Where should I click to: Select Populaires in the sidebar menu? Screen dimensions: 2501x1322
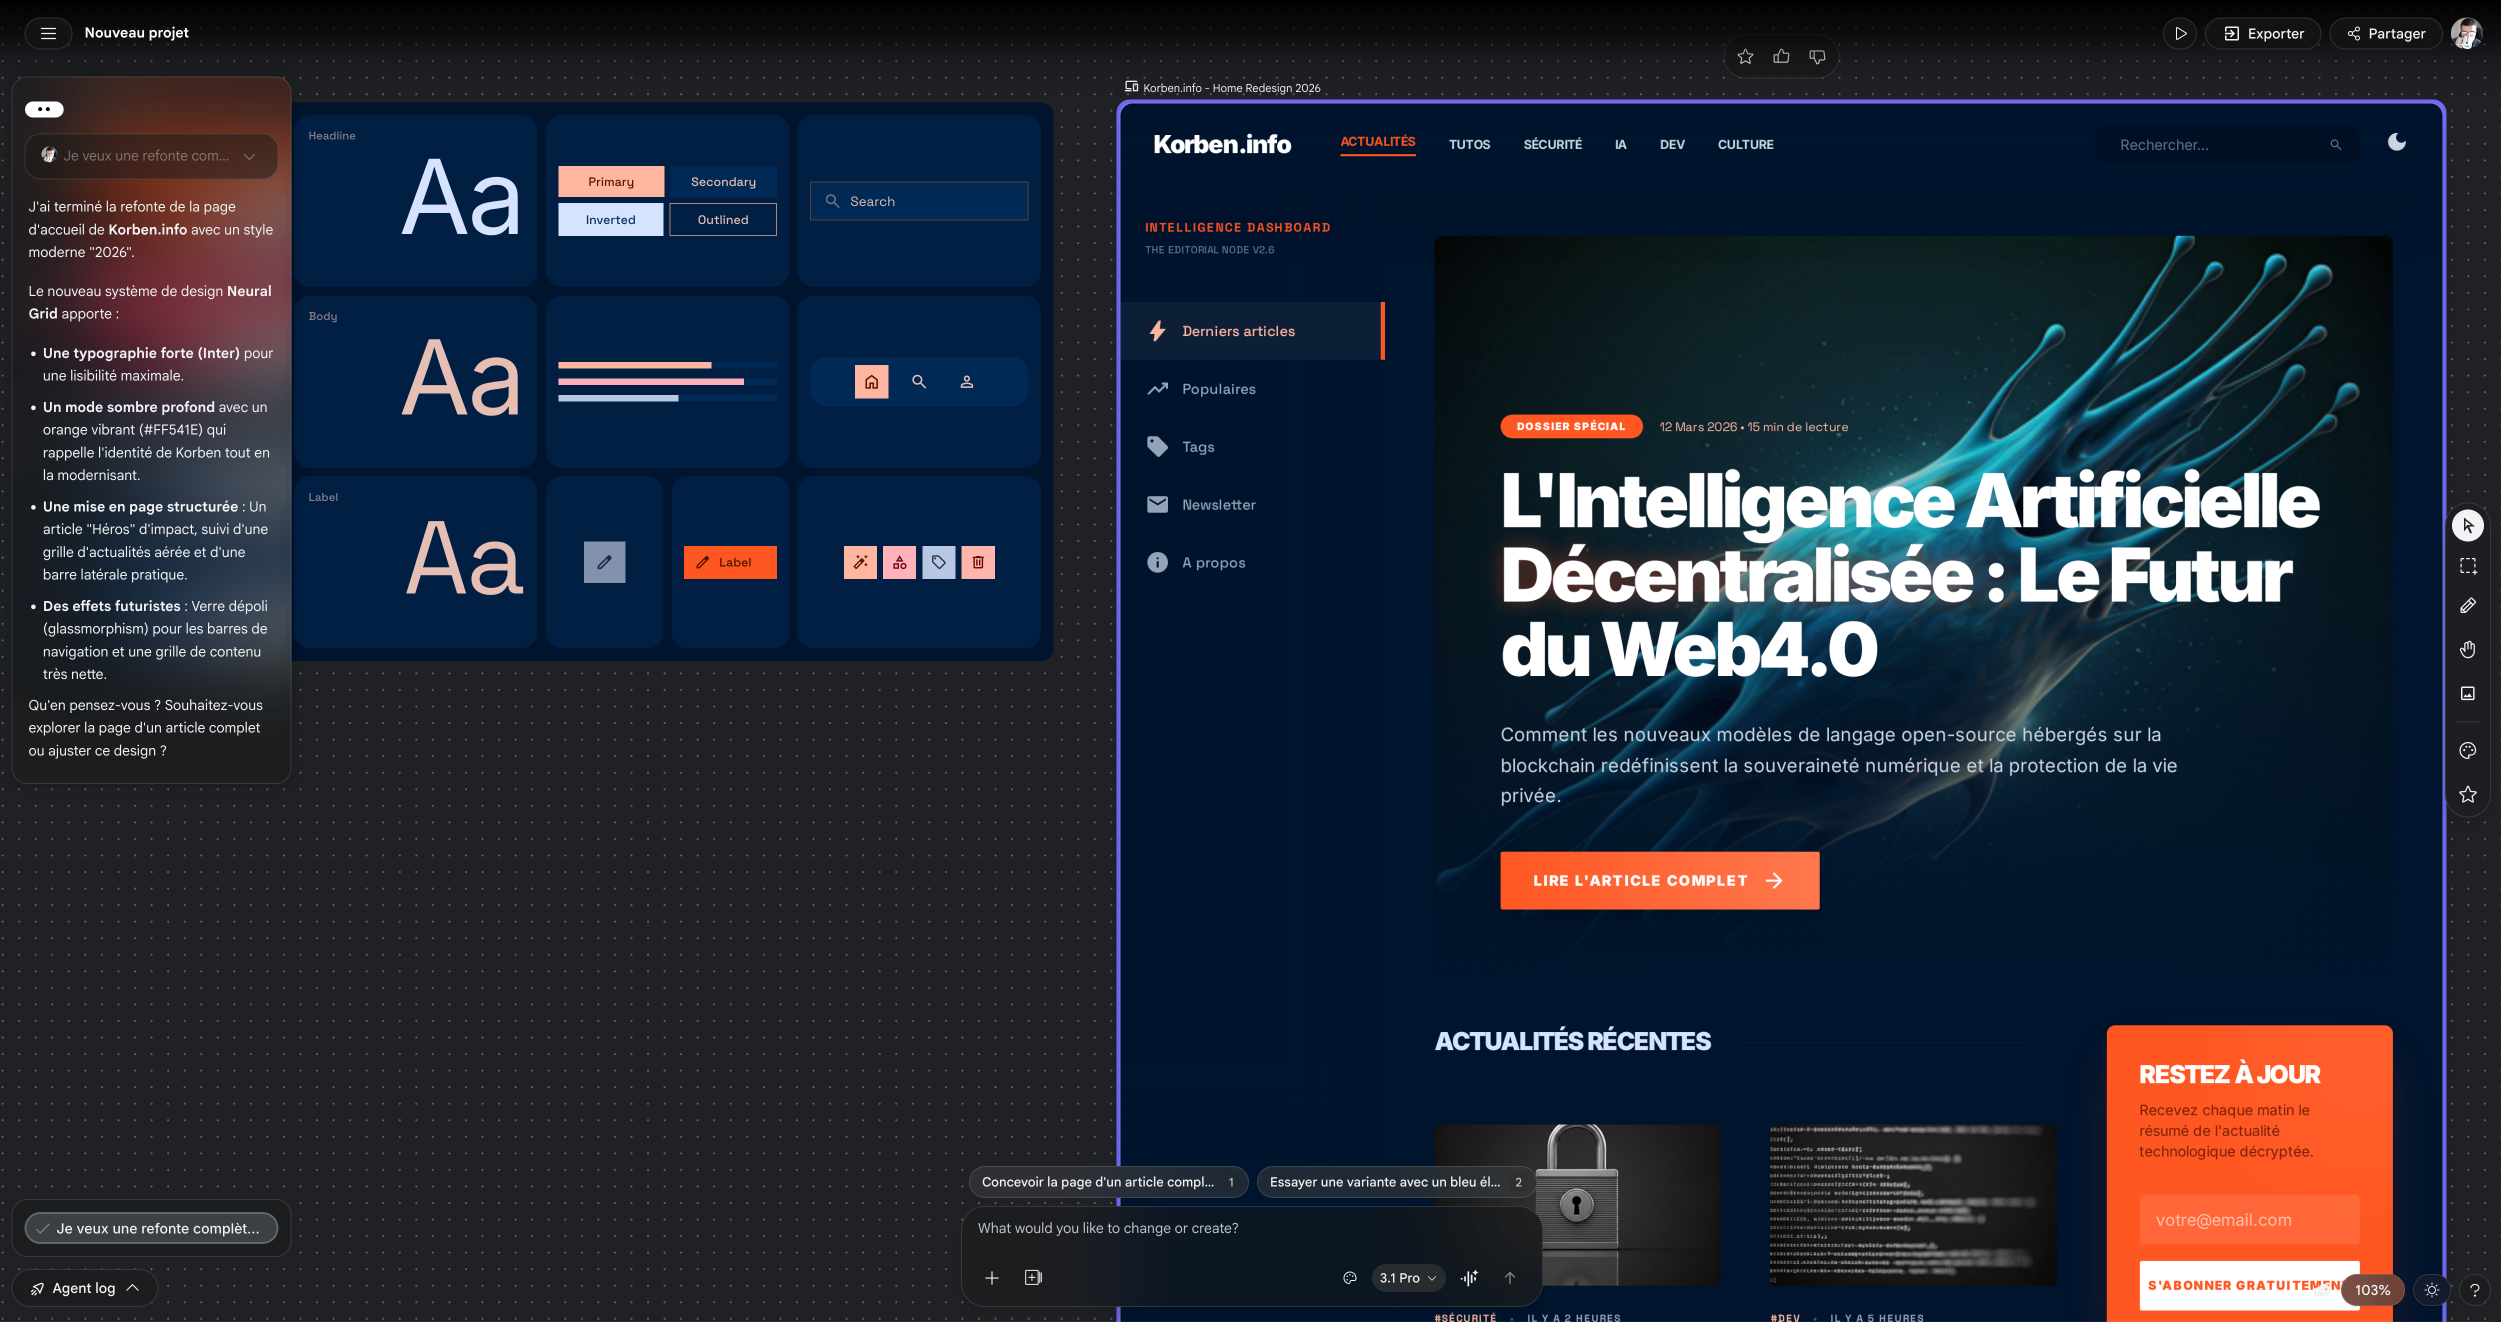tap(1218, 389)
